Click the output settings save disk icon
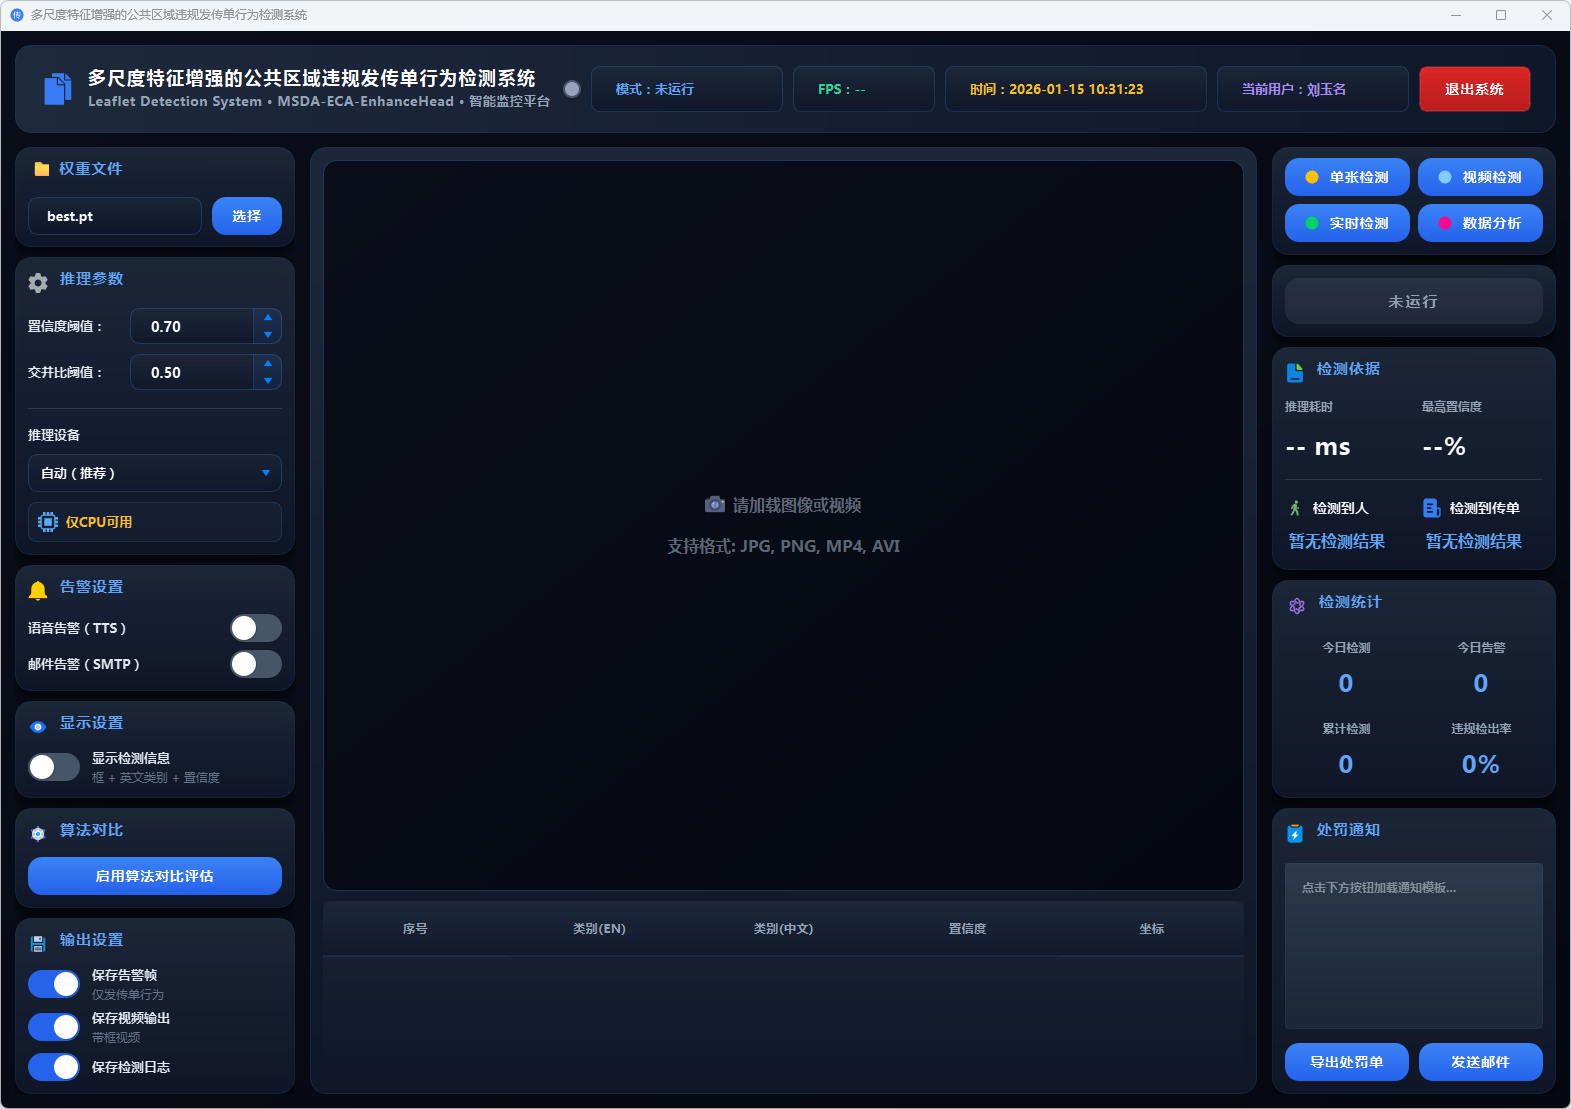1571x1109 pixels. coord(38,943)
